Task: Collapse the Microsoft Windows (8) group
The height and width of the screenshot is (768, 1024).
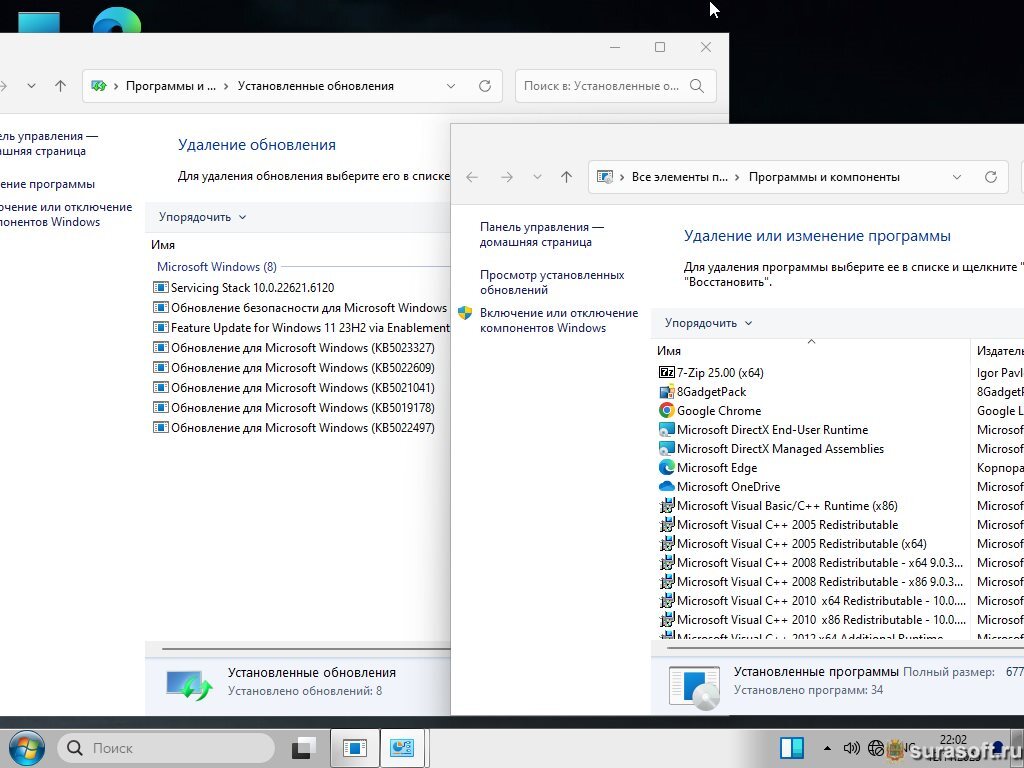Action: [216, 267]
